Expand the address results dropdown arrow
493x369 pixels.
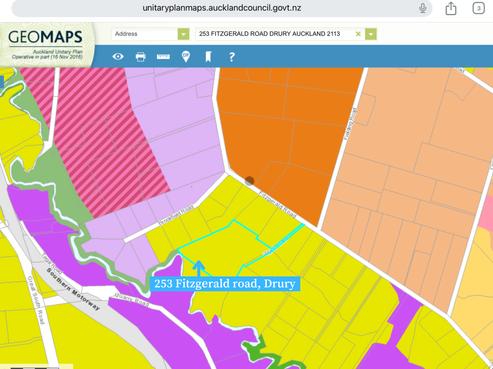371,34
